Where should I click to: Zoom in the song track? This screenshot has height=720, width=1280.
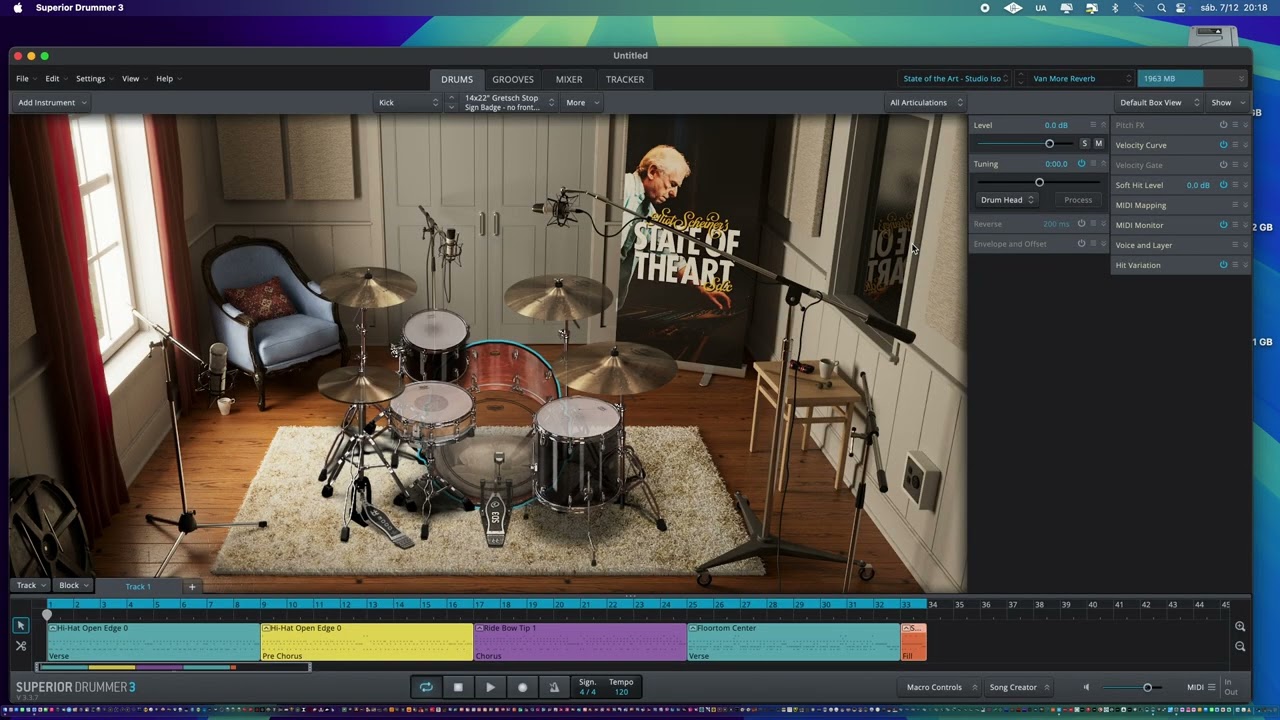(x=1240, y=627)
